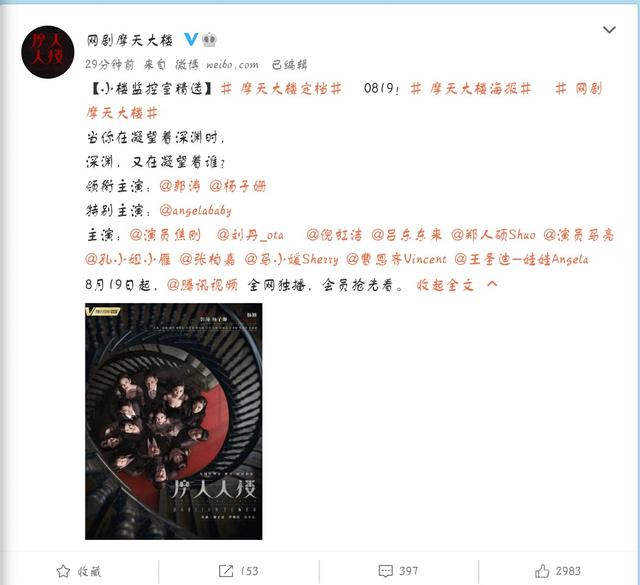The image size is (640, 585).
Task: Open the #摩天大楼海报# hashtag link
Action: point(471,89)
